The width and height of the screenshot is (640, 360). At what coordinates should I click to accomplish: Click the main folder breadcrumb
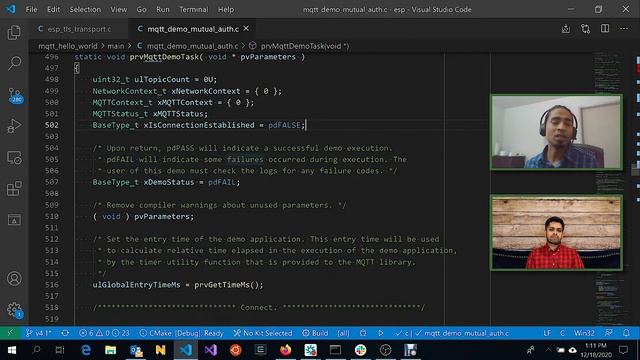click(116, 46)
